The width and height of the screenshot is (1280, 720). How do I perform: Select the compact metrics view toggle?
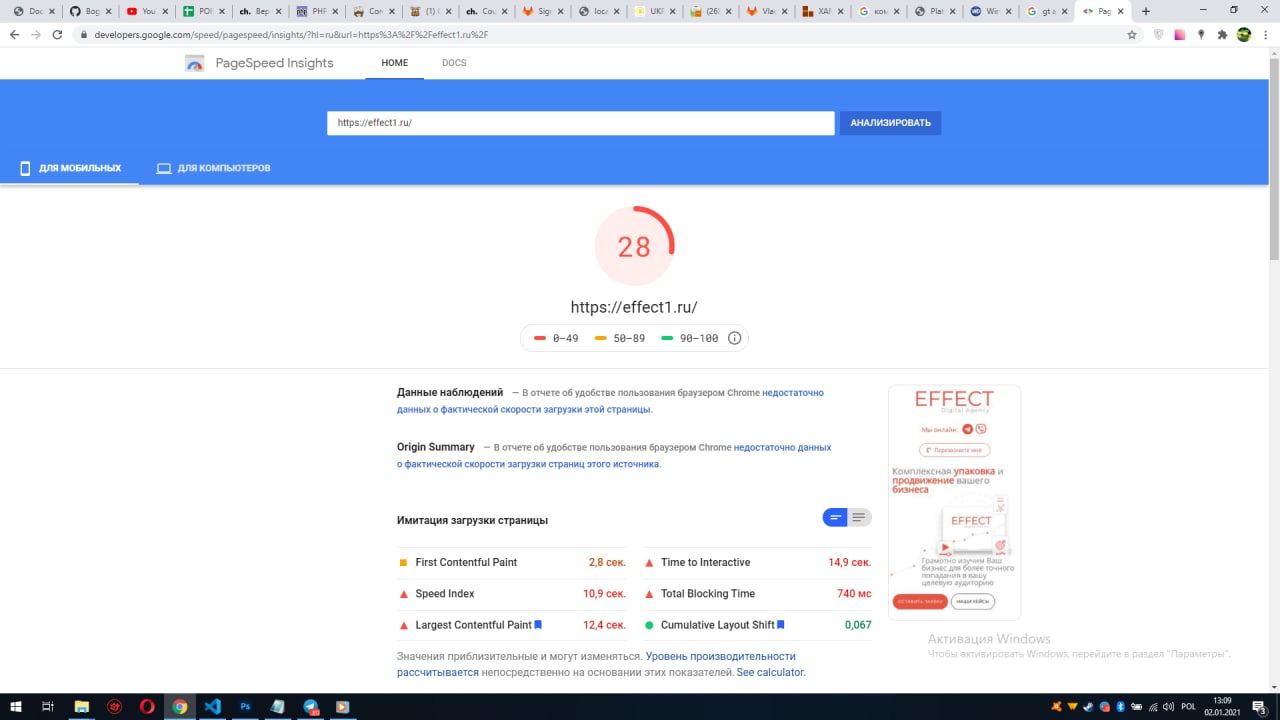(835, 517)
